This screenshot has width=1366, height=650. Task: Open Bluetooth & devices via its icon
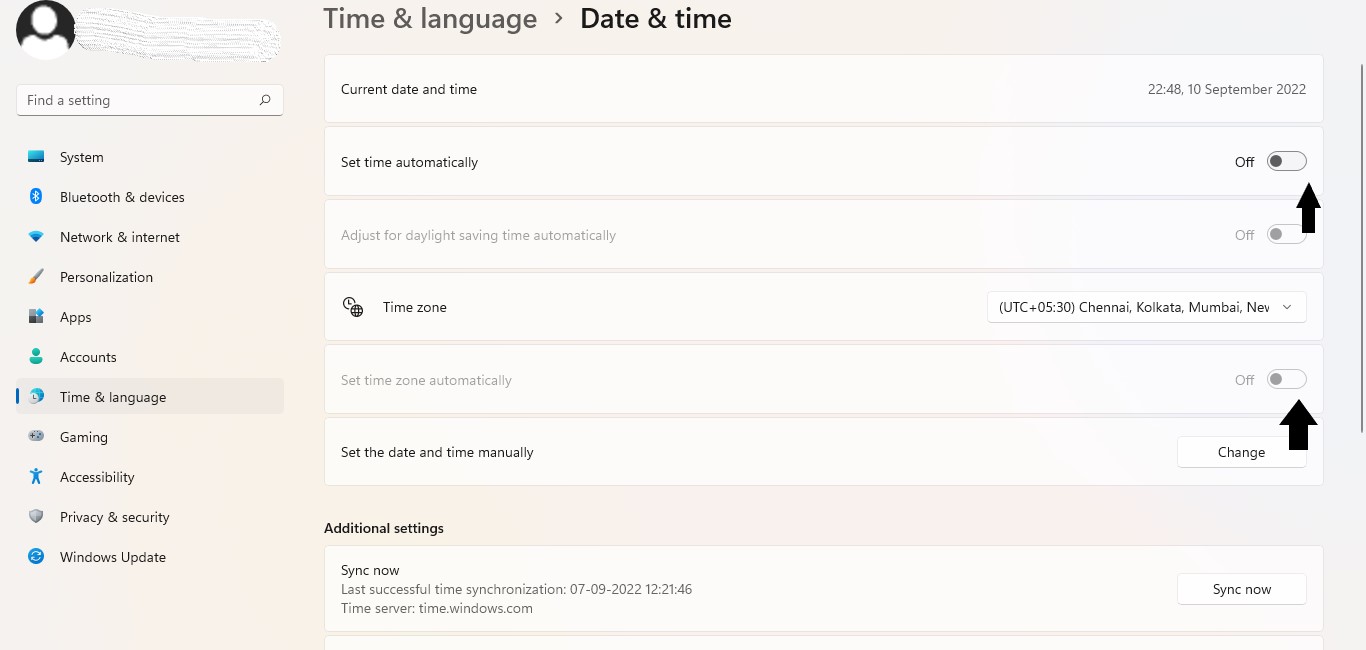[x=36, y=197]
